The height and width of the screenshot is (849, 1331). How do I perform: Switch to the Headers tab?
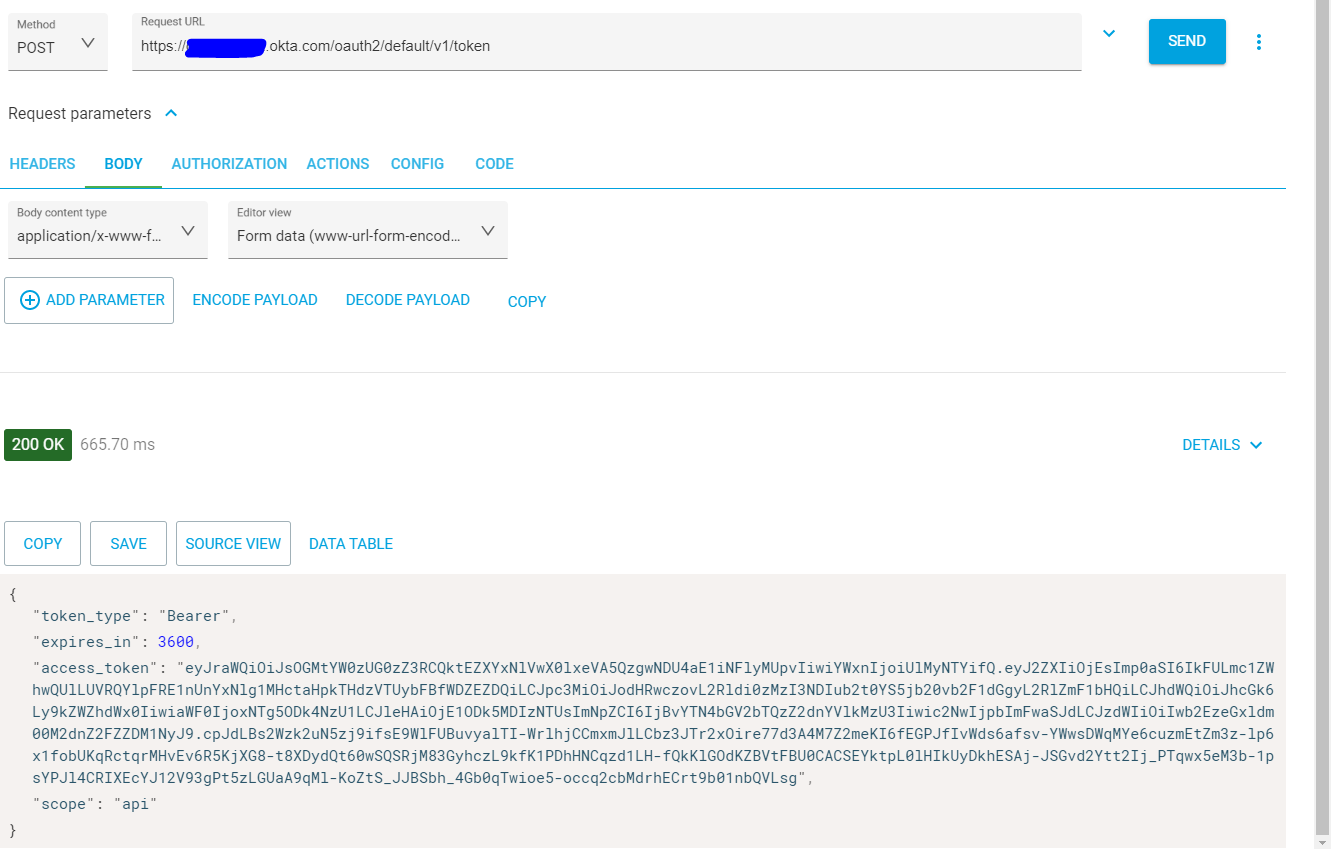(x=42, y=164)
